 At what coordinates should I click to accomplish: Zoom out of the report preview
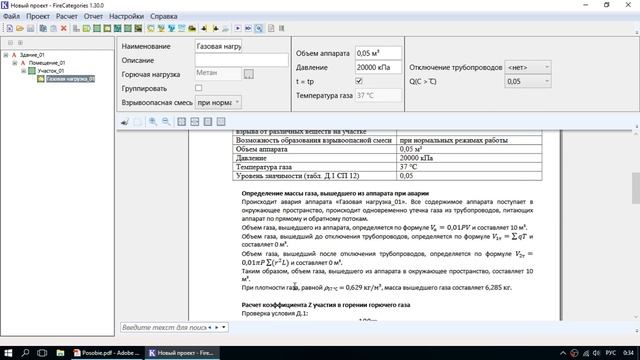click(x=166, y=122)
